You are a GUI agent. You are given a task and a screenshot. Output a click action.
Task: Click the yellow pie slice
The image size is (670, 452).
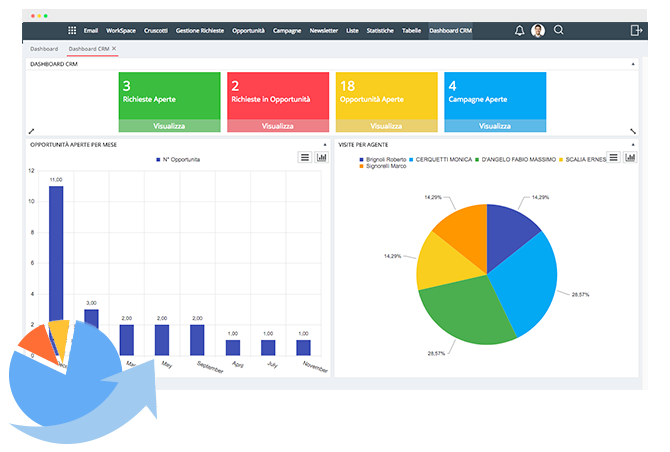click(x=444, y=265)
